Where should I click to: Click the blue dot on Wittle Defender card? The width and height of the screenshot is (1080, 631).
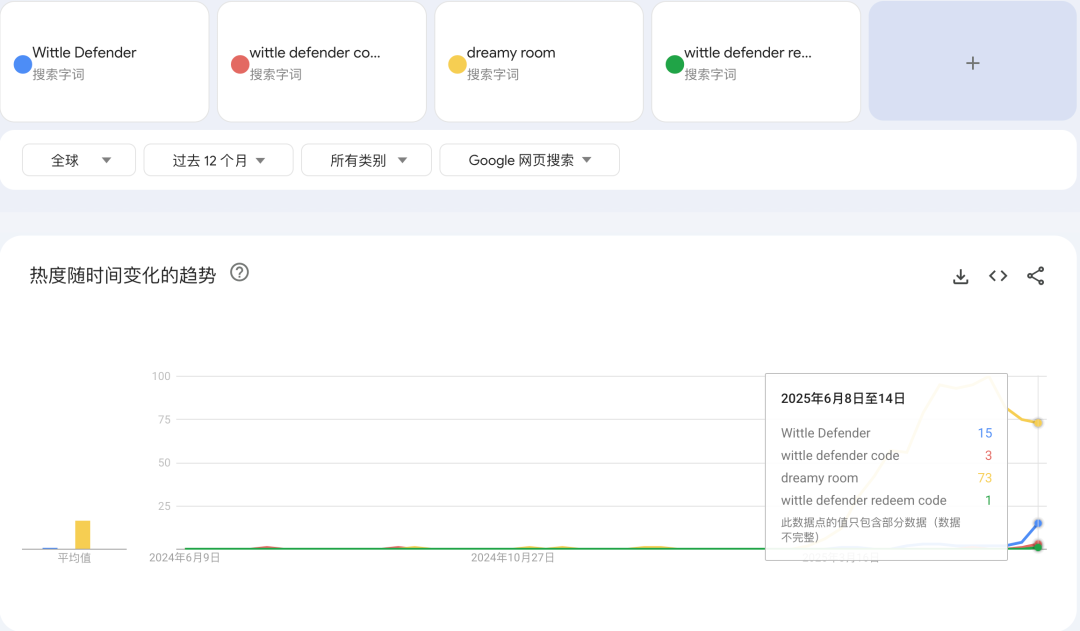click(23, 62)
